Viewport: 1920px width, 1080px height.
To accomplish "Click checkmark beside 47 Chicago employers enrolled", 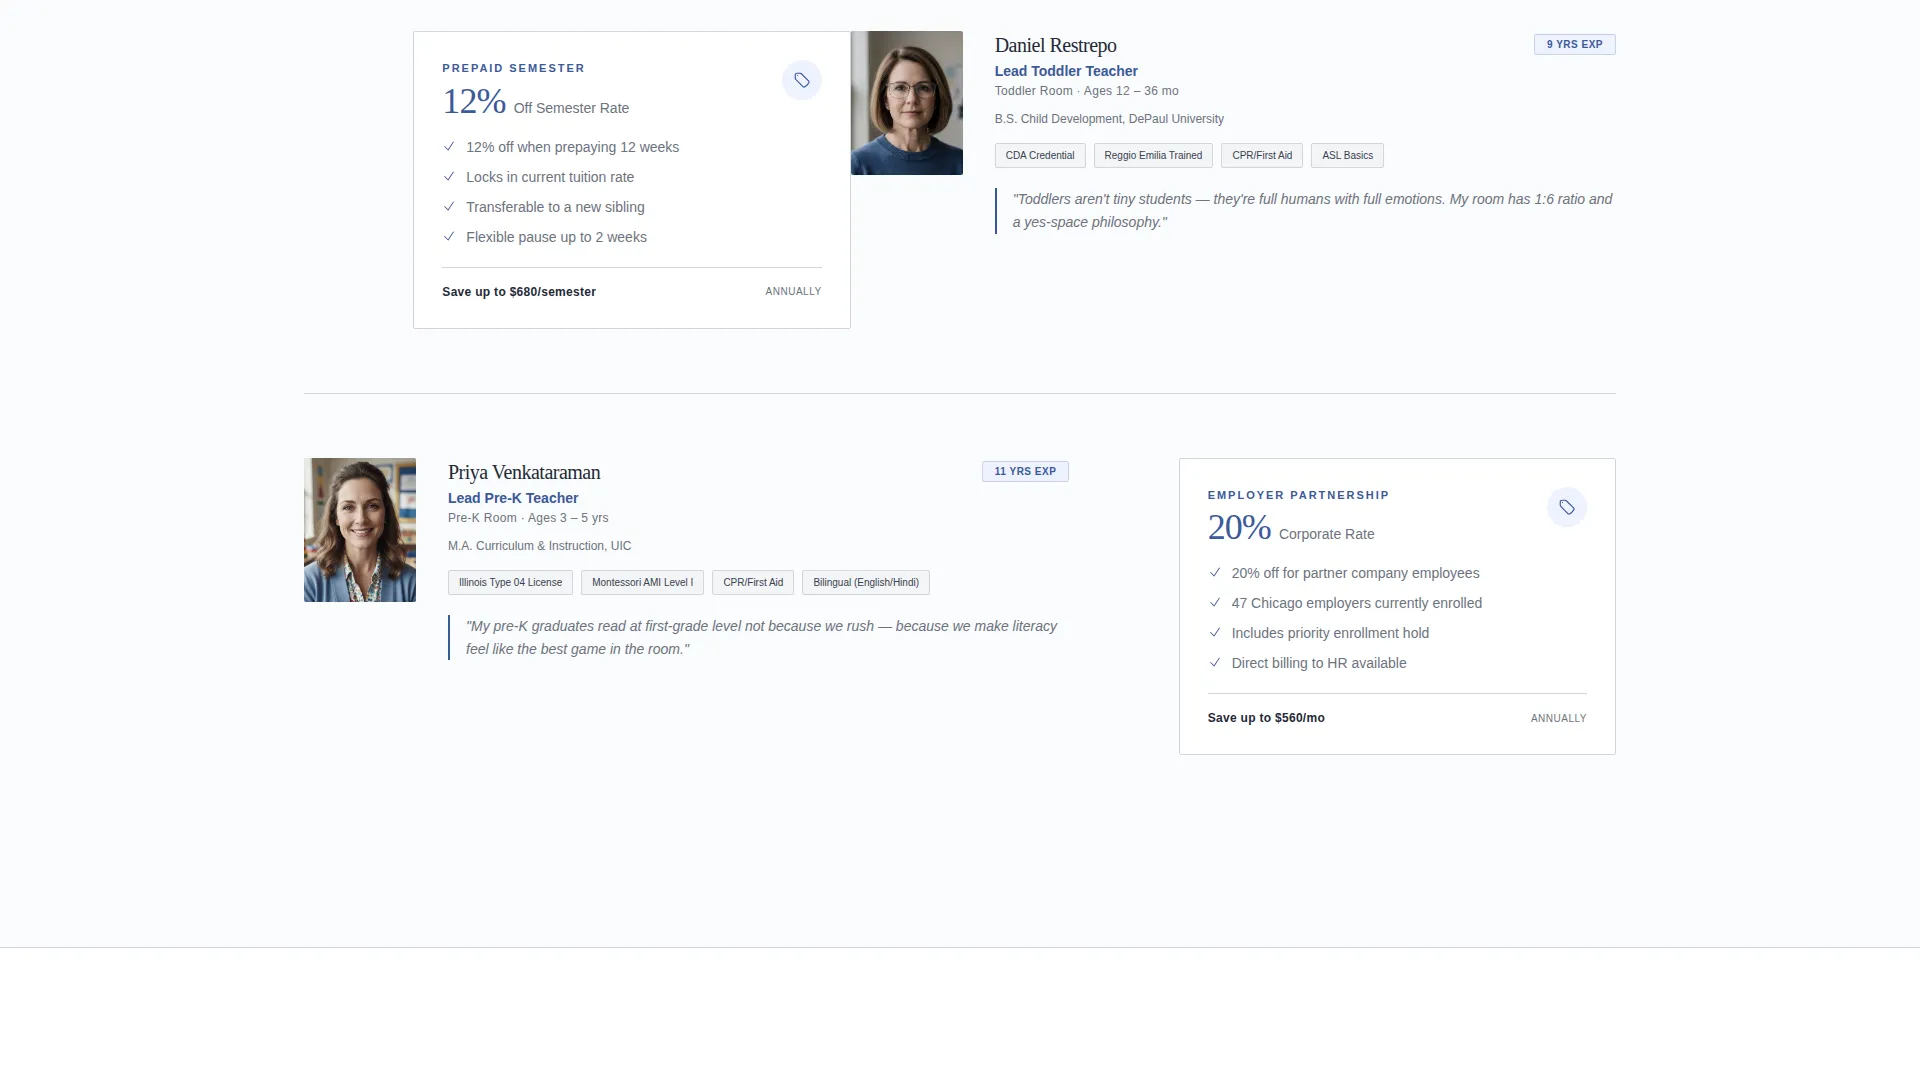I will click(1215, 602).
